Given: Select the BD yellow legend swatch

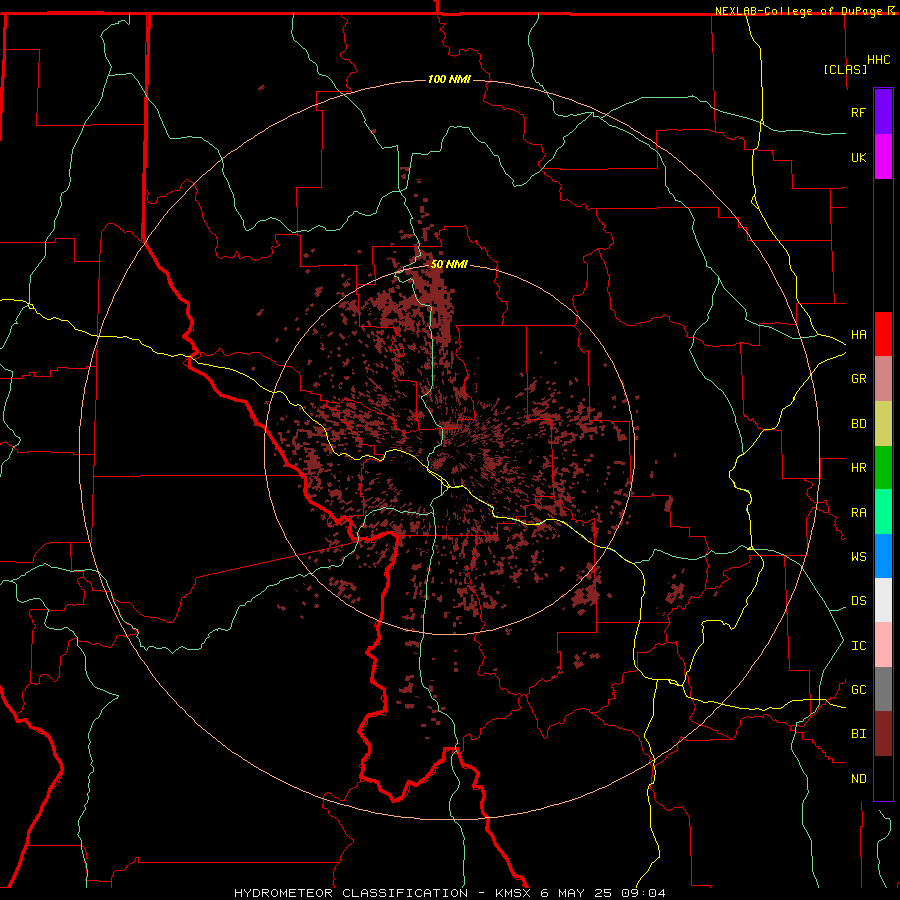Looking at the screenshot, I should click(883, 424).
